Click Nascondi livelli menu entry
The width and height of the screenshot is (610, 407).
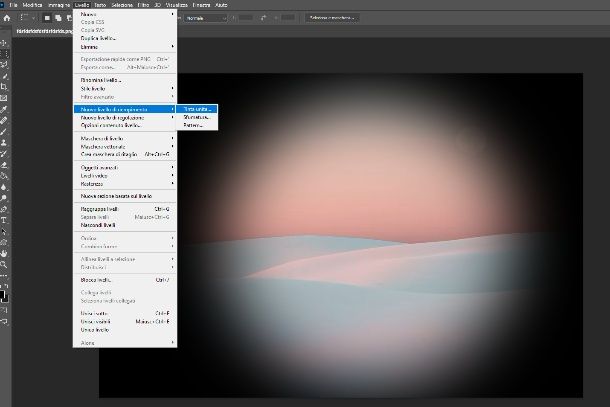125,225
